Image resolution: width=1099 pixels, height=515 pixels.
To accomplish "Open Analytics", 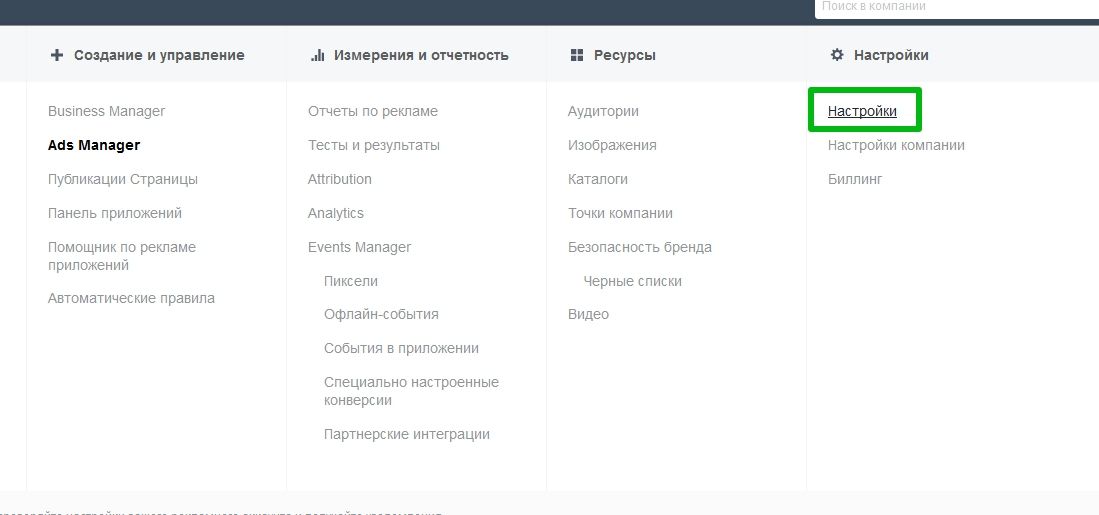I will pyautogui.click(x=336, y=213).
